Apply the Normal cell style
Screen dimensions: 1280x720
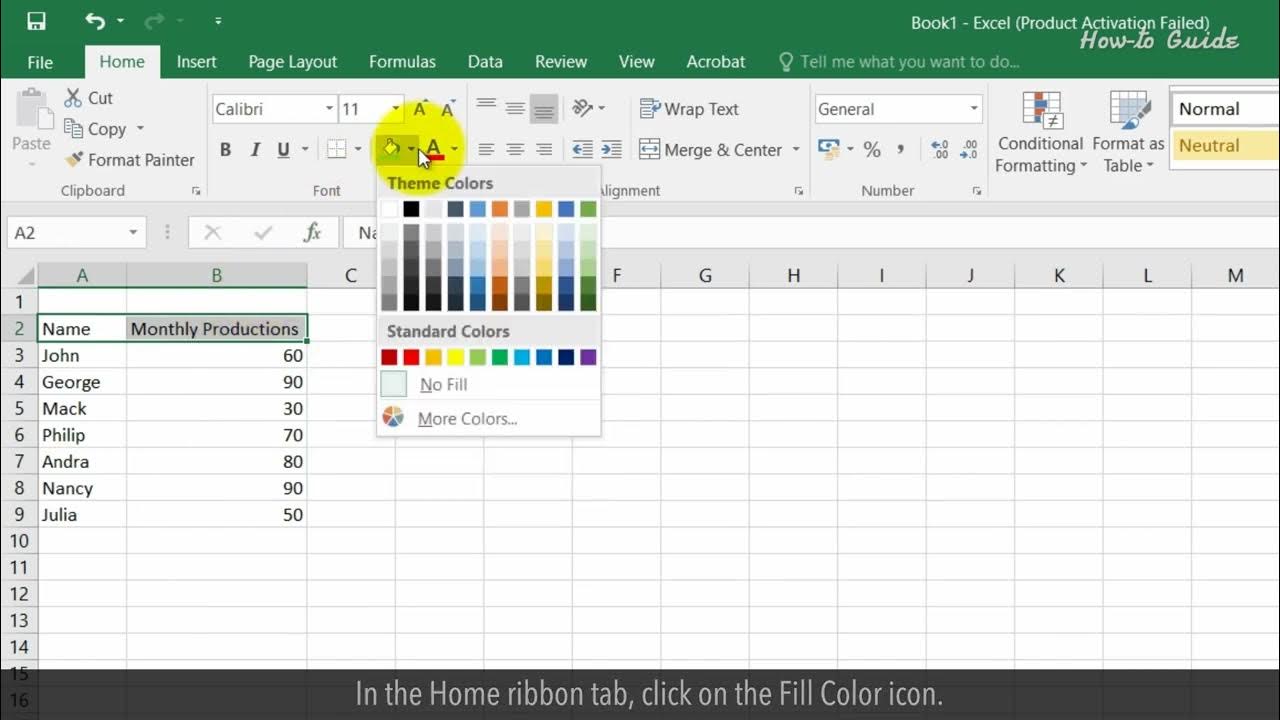tap(1224, 109)
